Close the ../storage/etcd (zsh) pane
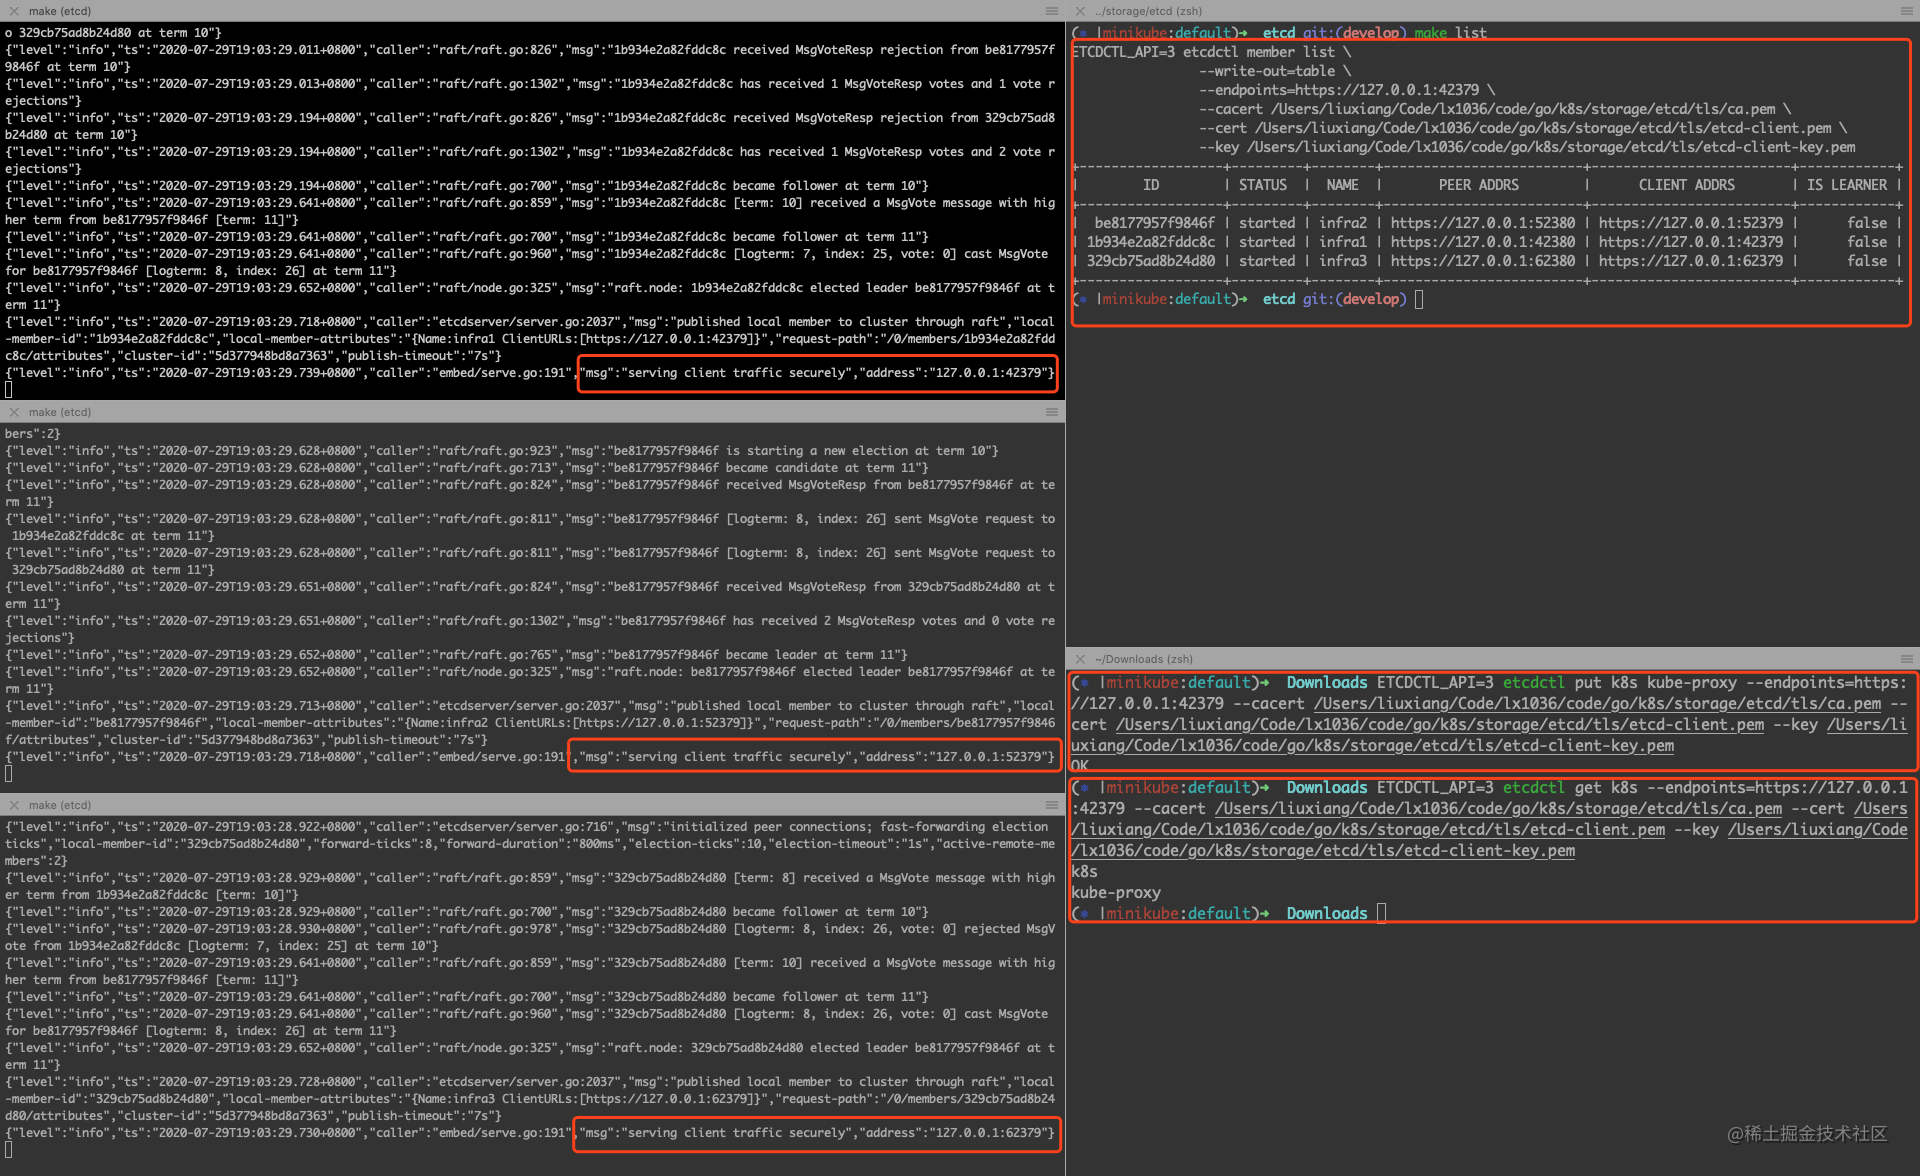1920x1176 pixels. click(x=1080, y=11)
